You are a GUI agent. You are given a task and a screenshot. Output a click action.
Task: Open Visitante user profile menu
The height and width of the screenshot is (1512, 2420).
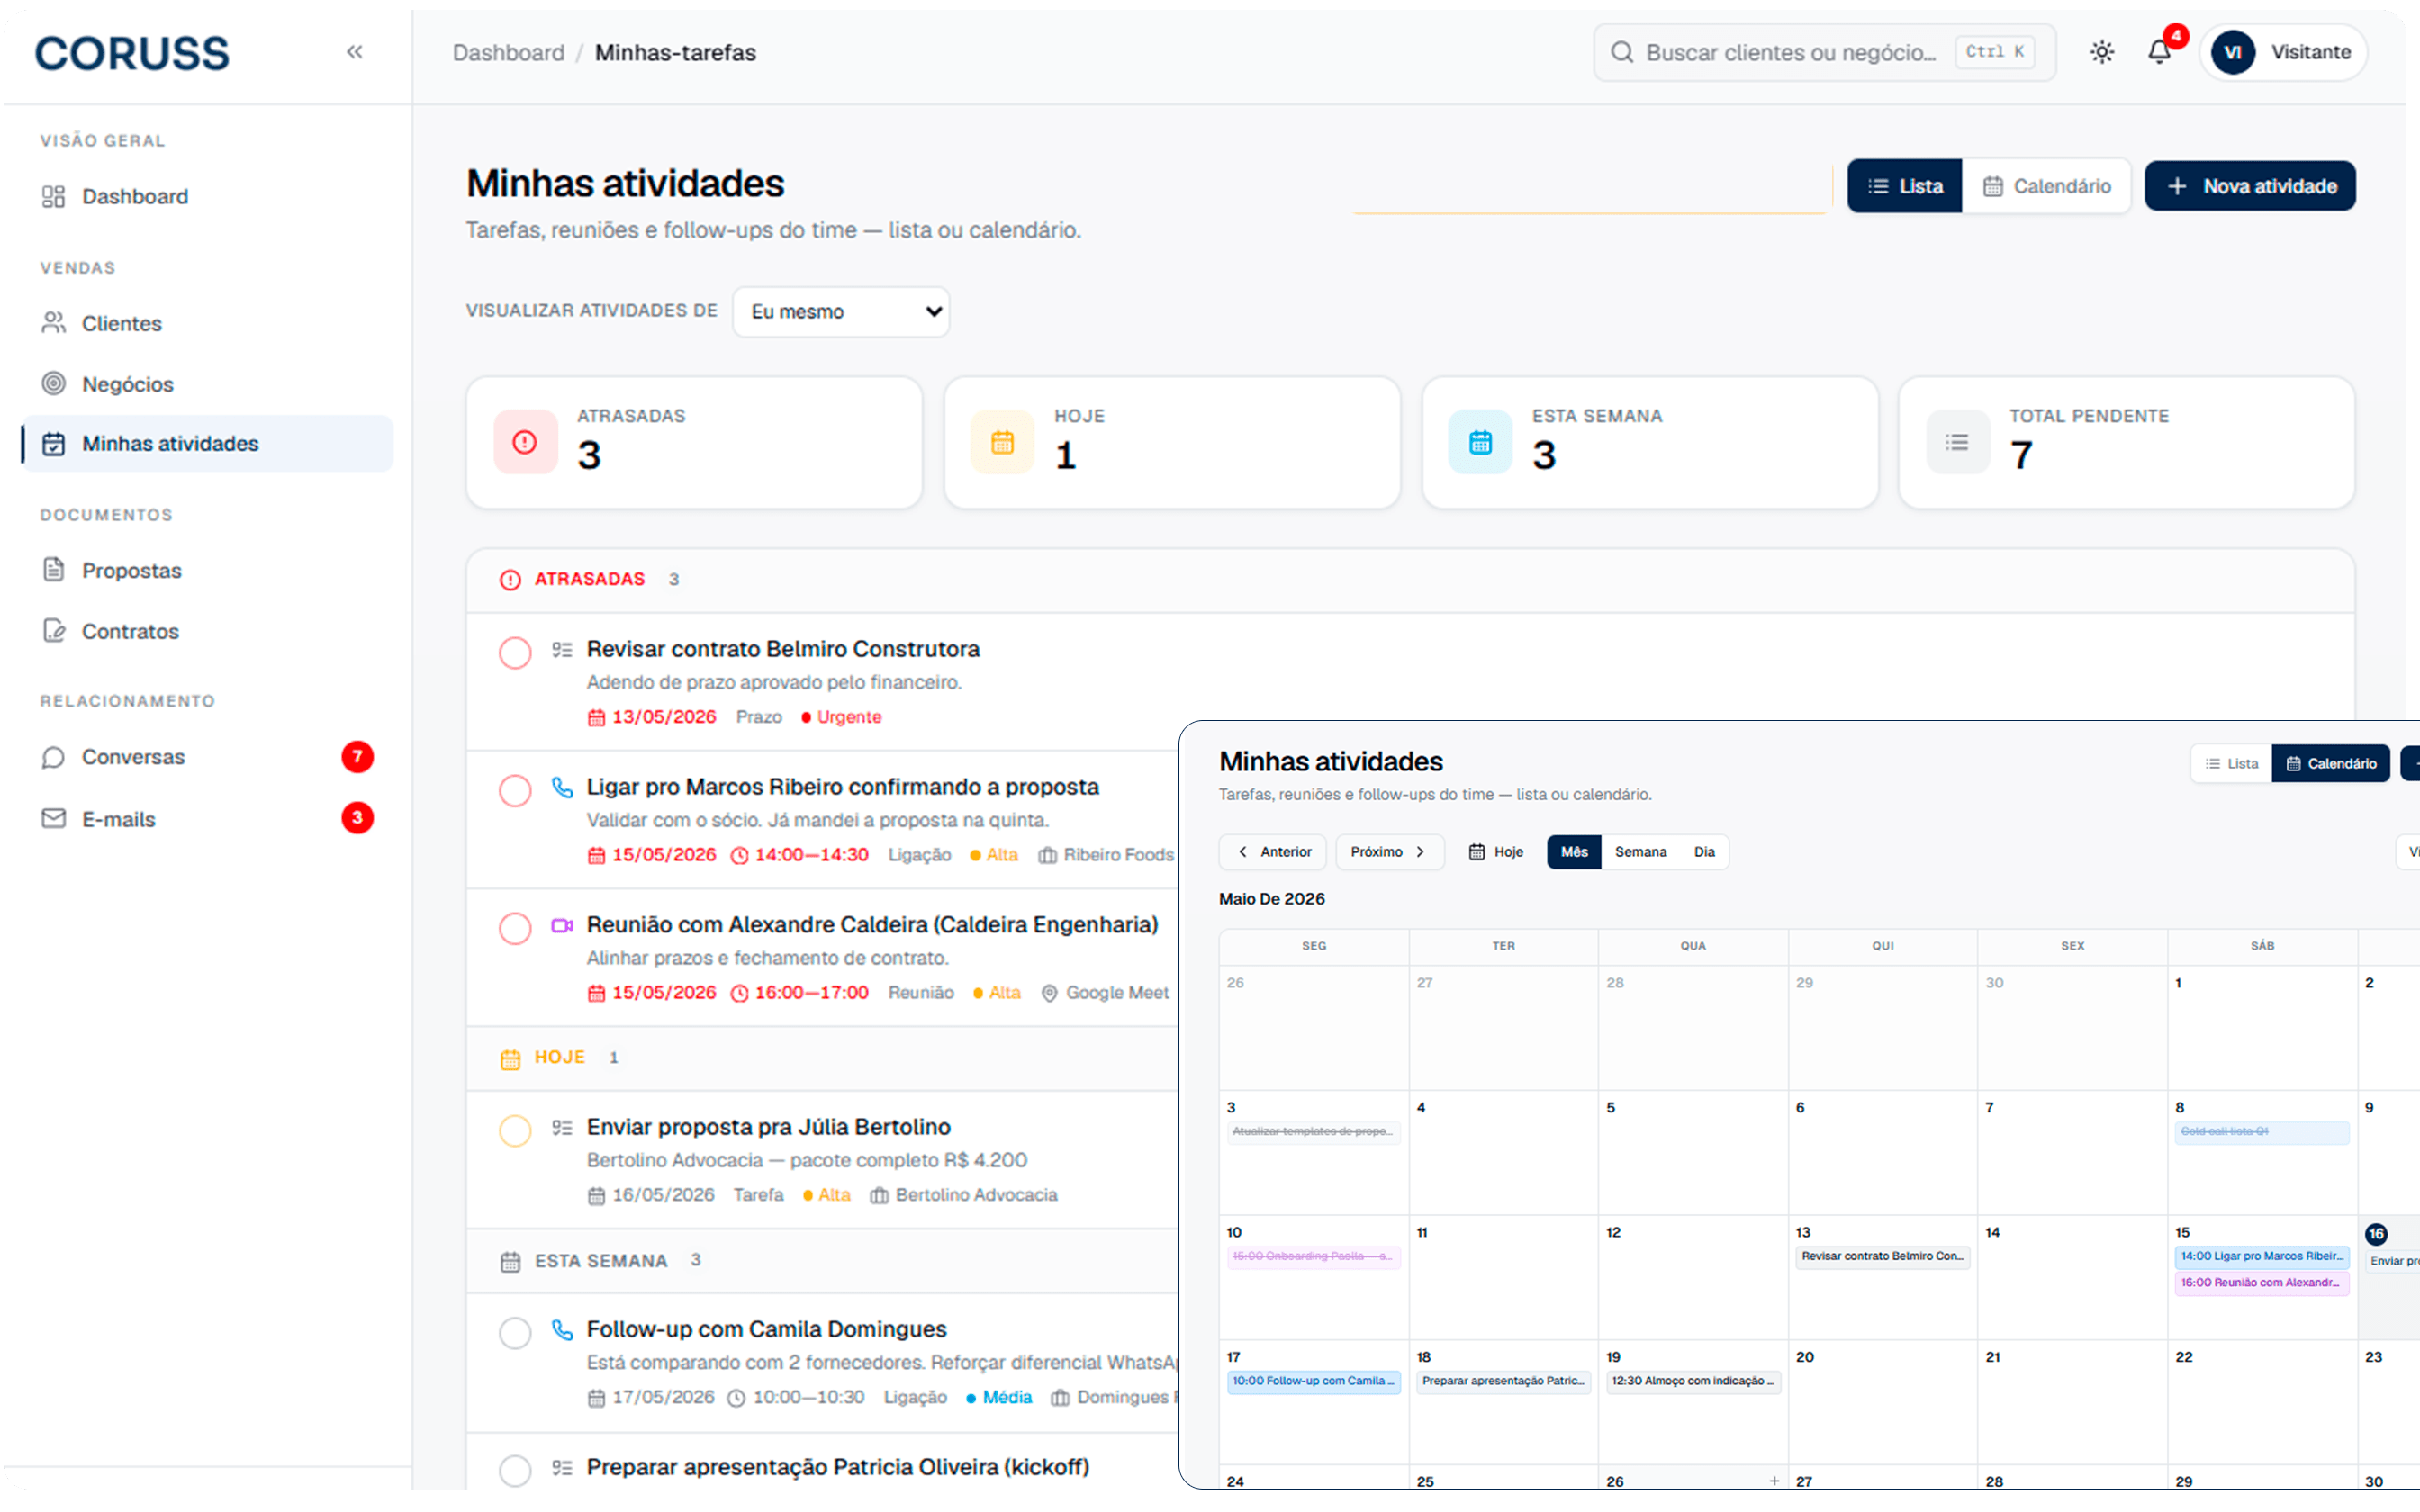click(2283, 52)
